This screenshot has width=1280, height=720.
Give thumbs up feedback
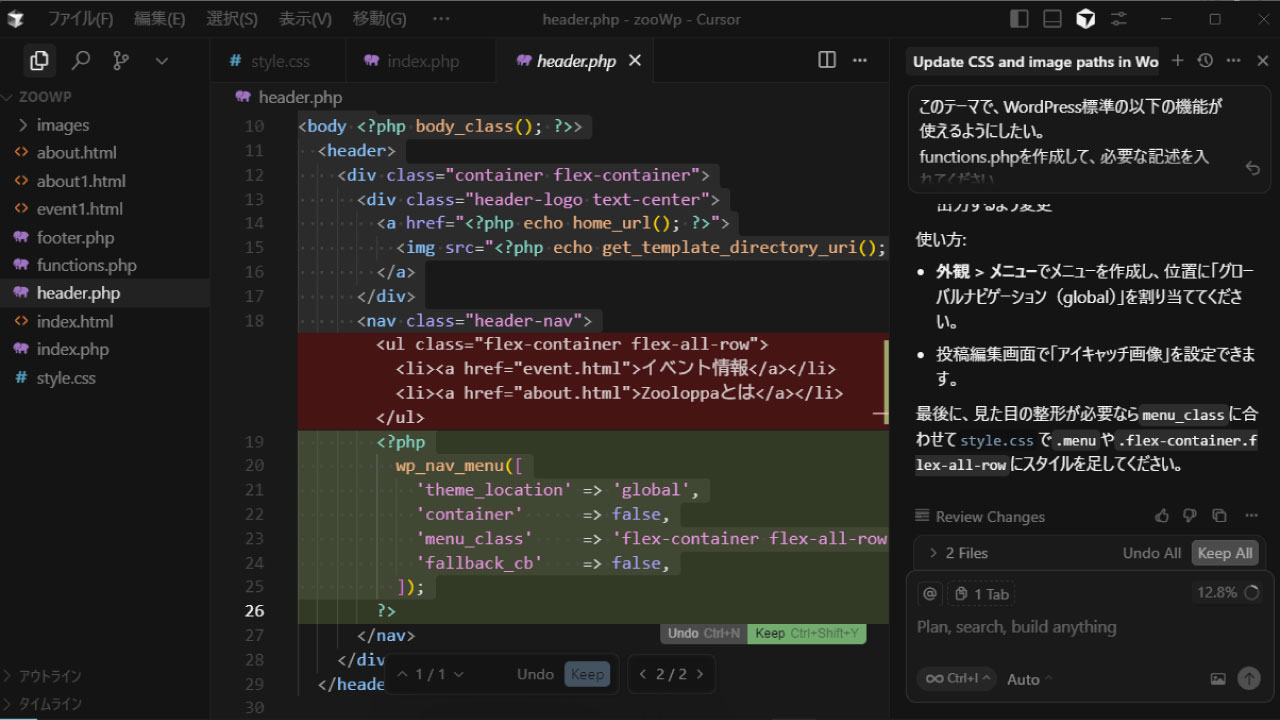tap(1161, 516)
